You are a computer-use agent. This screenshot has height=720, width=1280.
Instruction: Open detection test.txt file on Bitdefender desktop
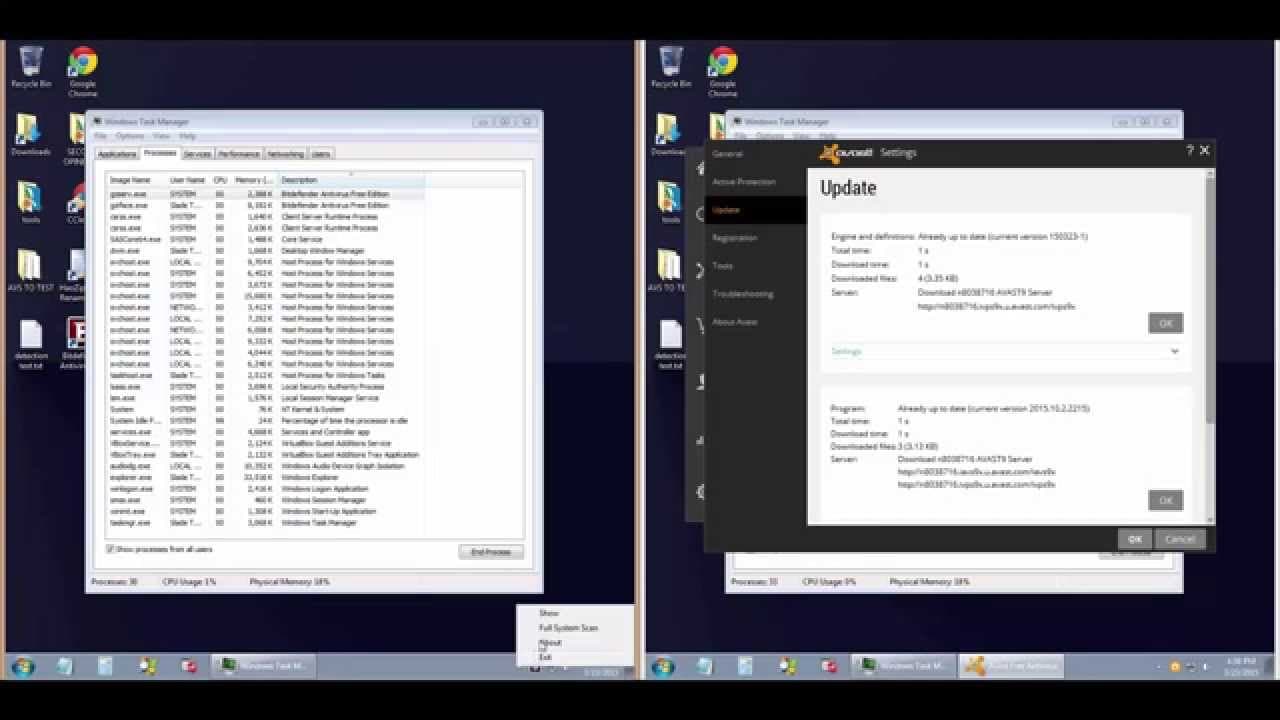click(31, 344)
